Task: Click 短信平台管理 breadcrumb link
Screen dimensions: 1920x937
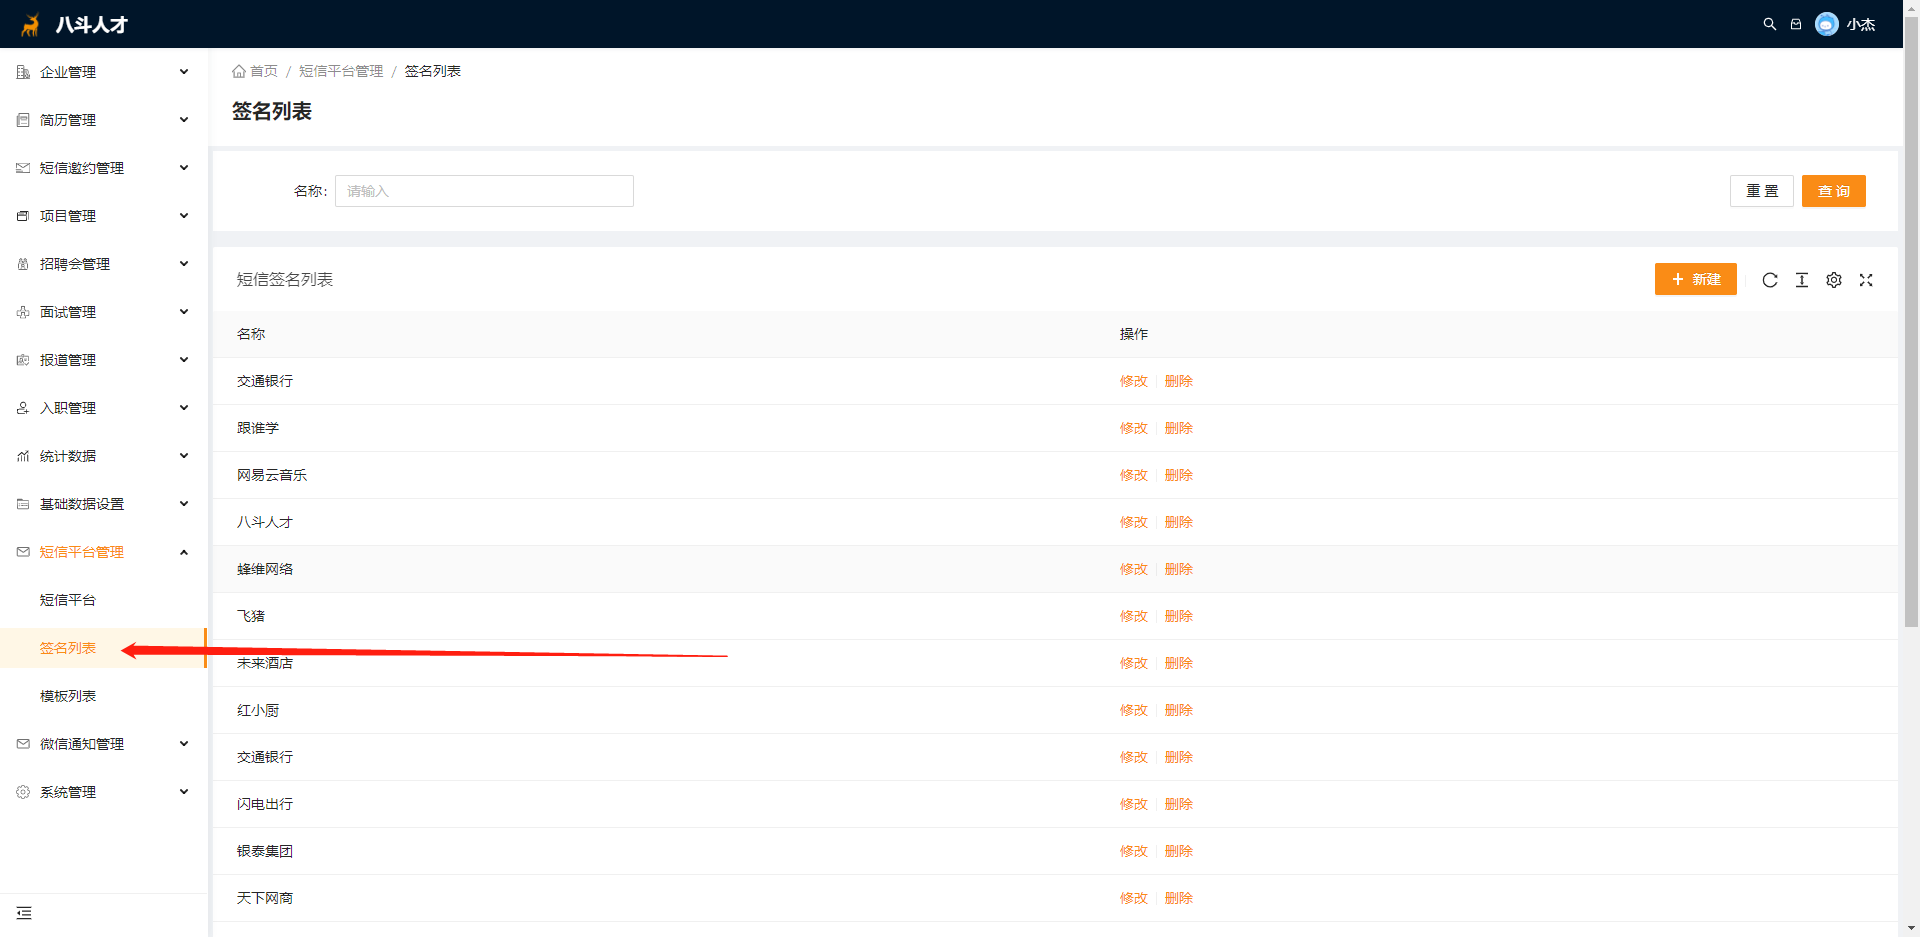Action: coord(341,71)
